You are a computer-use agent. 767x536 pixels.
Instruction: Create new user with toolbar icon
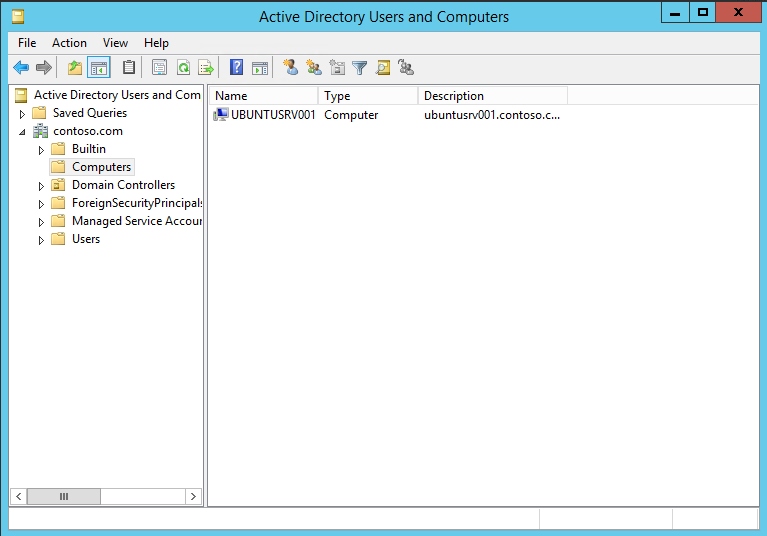(x=291, y=67)
